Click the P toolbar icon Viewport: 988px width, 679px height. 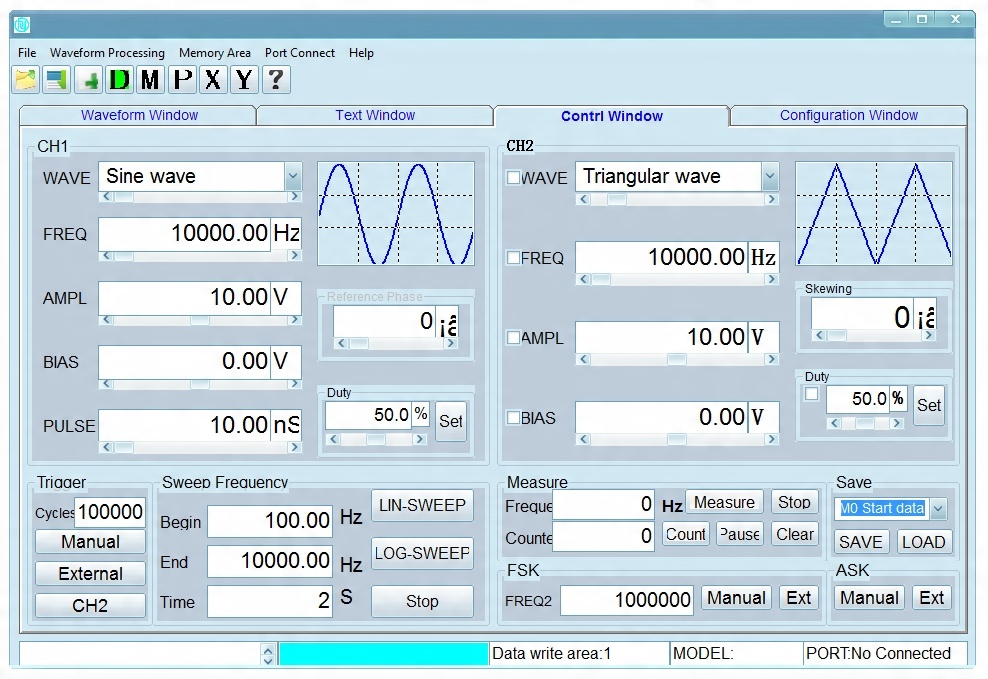point(182,80)
